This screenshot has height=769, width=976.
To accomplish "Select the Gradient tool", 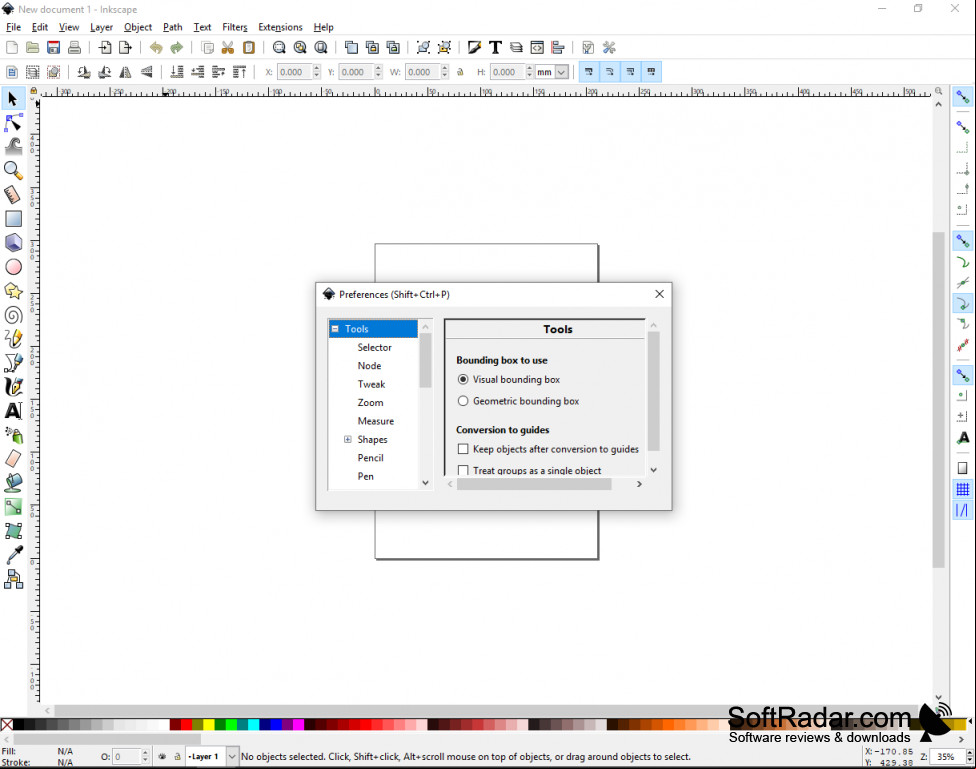I will [x=13, y=507].
